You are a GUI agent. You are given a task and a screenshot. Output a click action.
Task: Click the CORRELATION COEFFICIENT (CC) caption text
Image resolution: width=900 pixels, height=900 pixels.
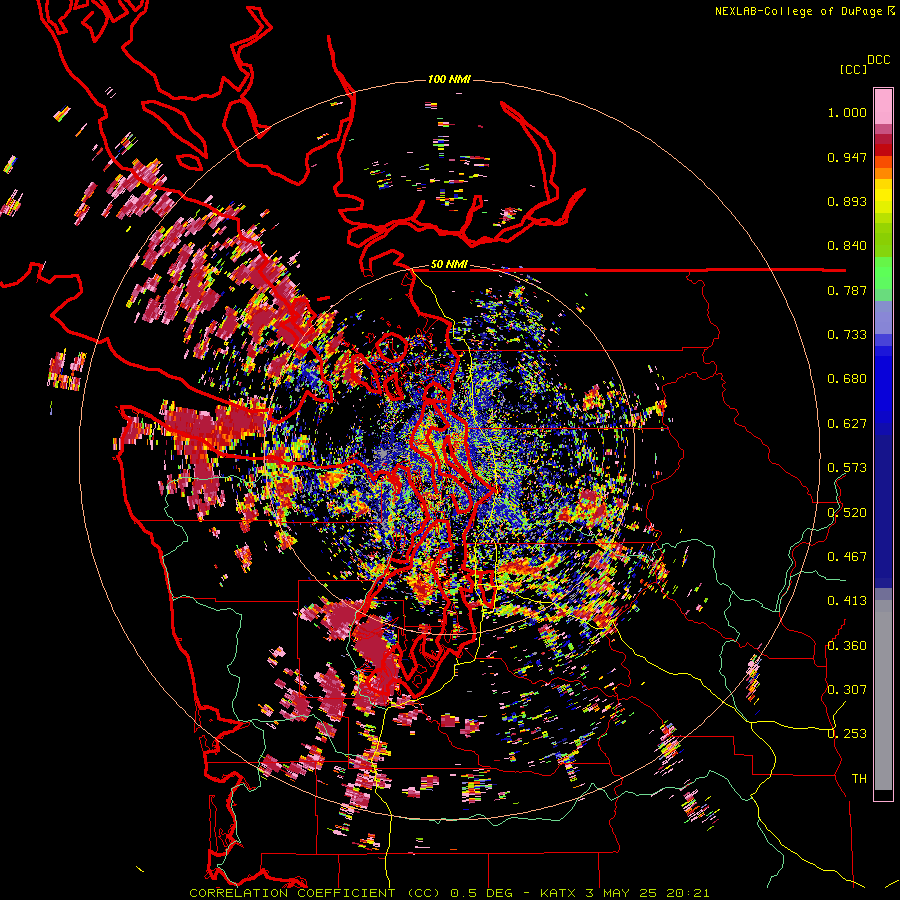point(315,893)
